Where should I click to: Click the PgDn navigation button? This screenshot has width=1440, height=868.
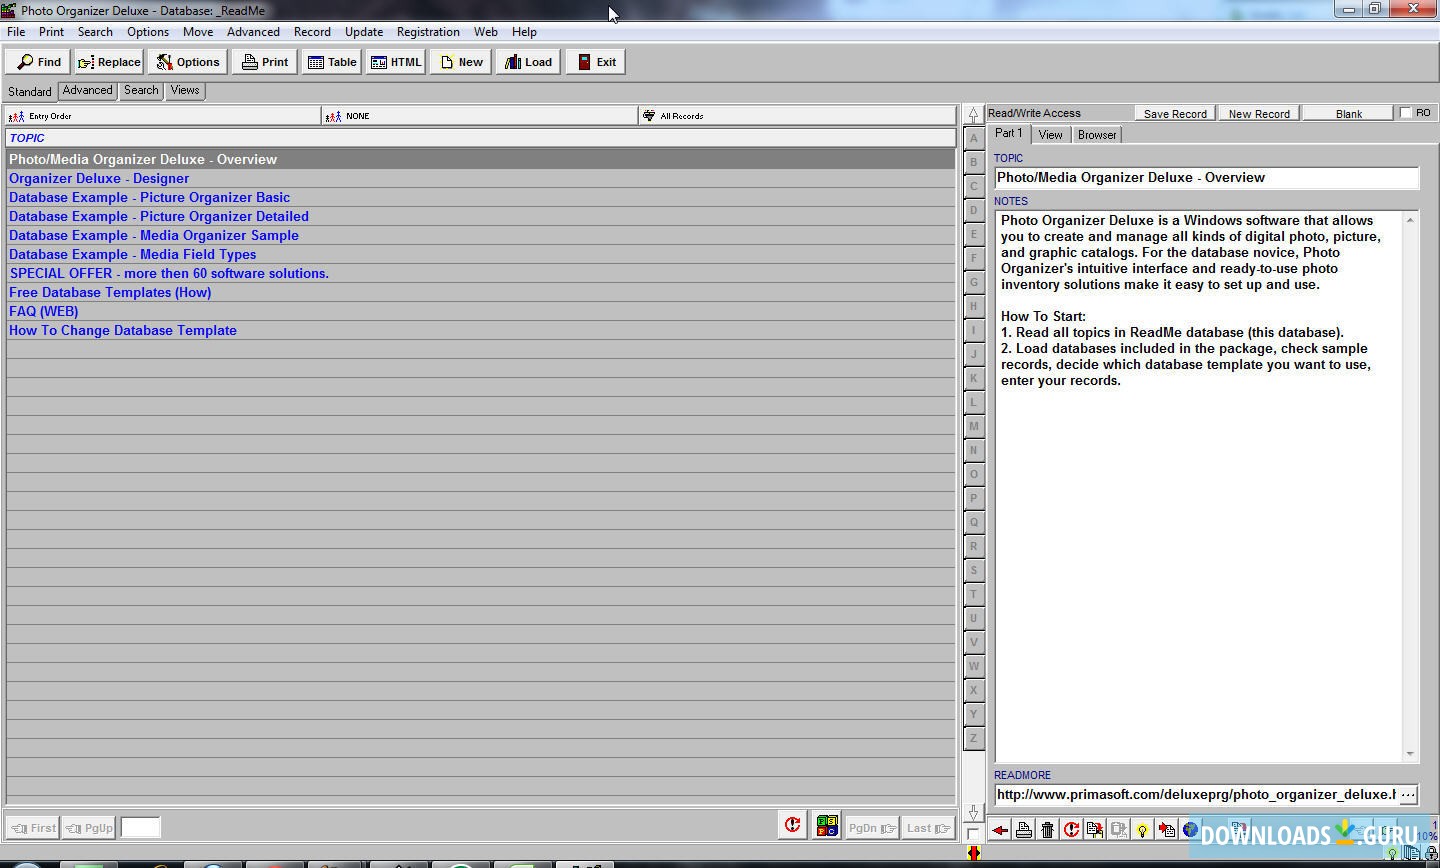[x=873, y=828]
